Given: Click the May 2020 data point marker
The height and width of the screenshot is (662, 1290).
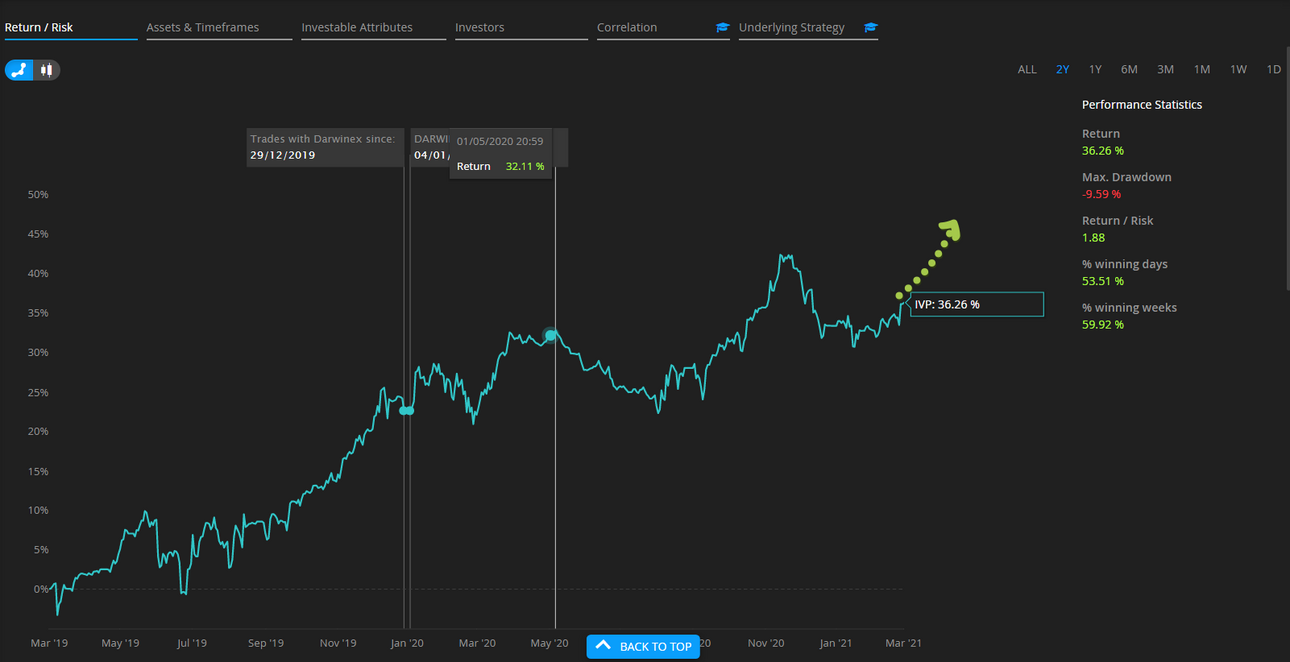Looking at the screenshot, I should [551, 335].
